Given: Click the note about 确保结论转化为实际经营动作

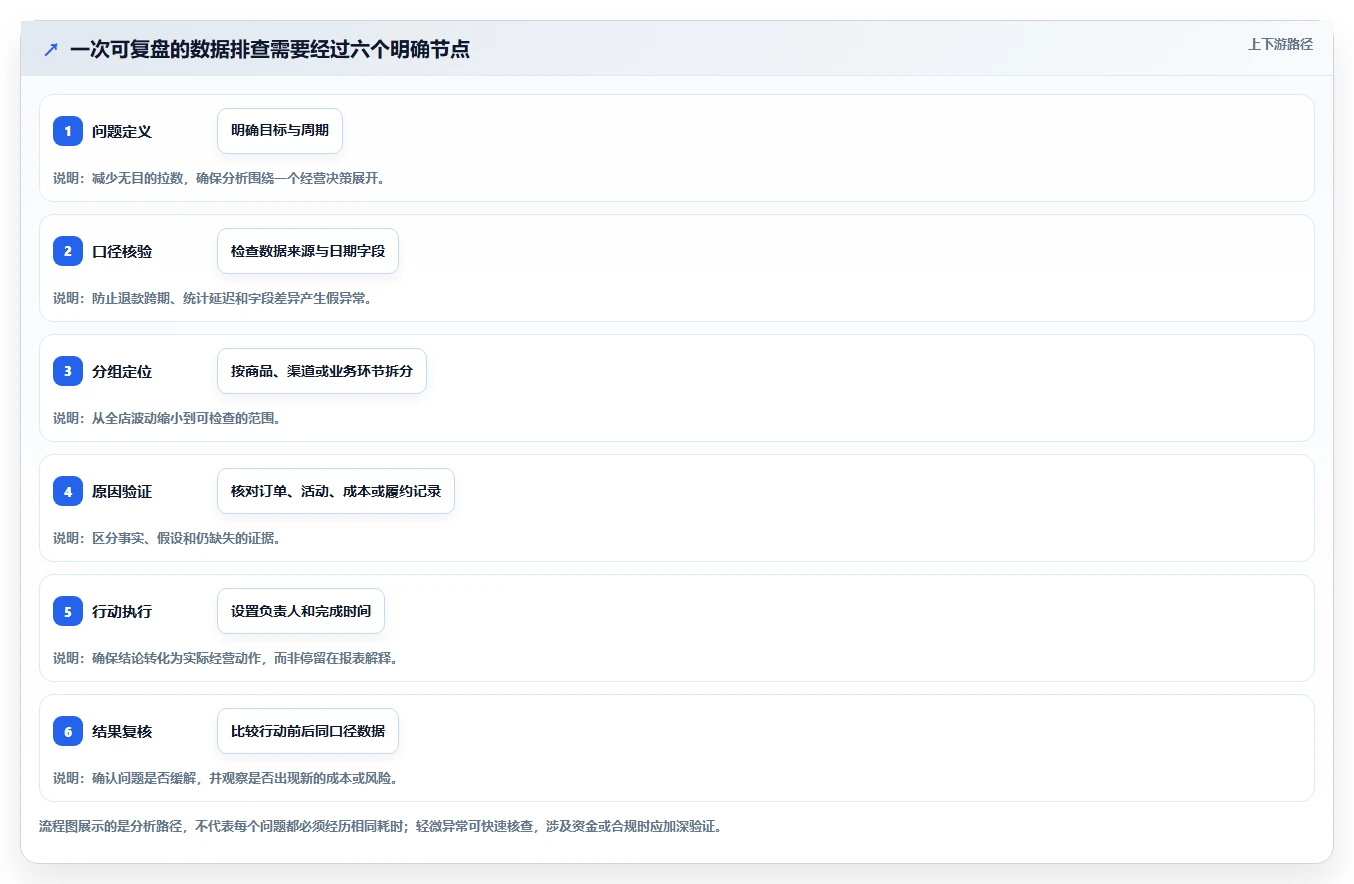Looking at the screenshot, I should pyautogui.click(x=226, y=658).
